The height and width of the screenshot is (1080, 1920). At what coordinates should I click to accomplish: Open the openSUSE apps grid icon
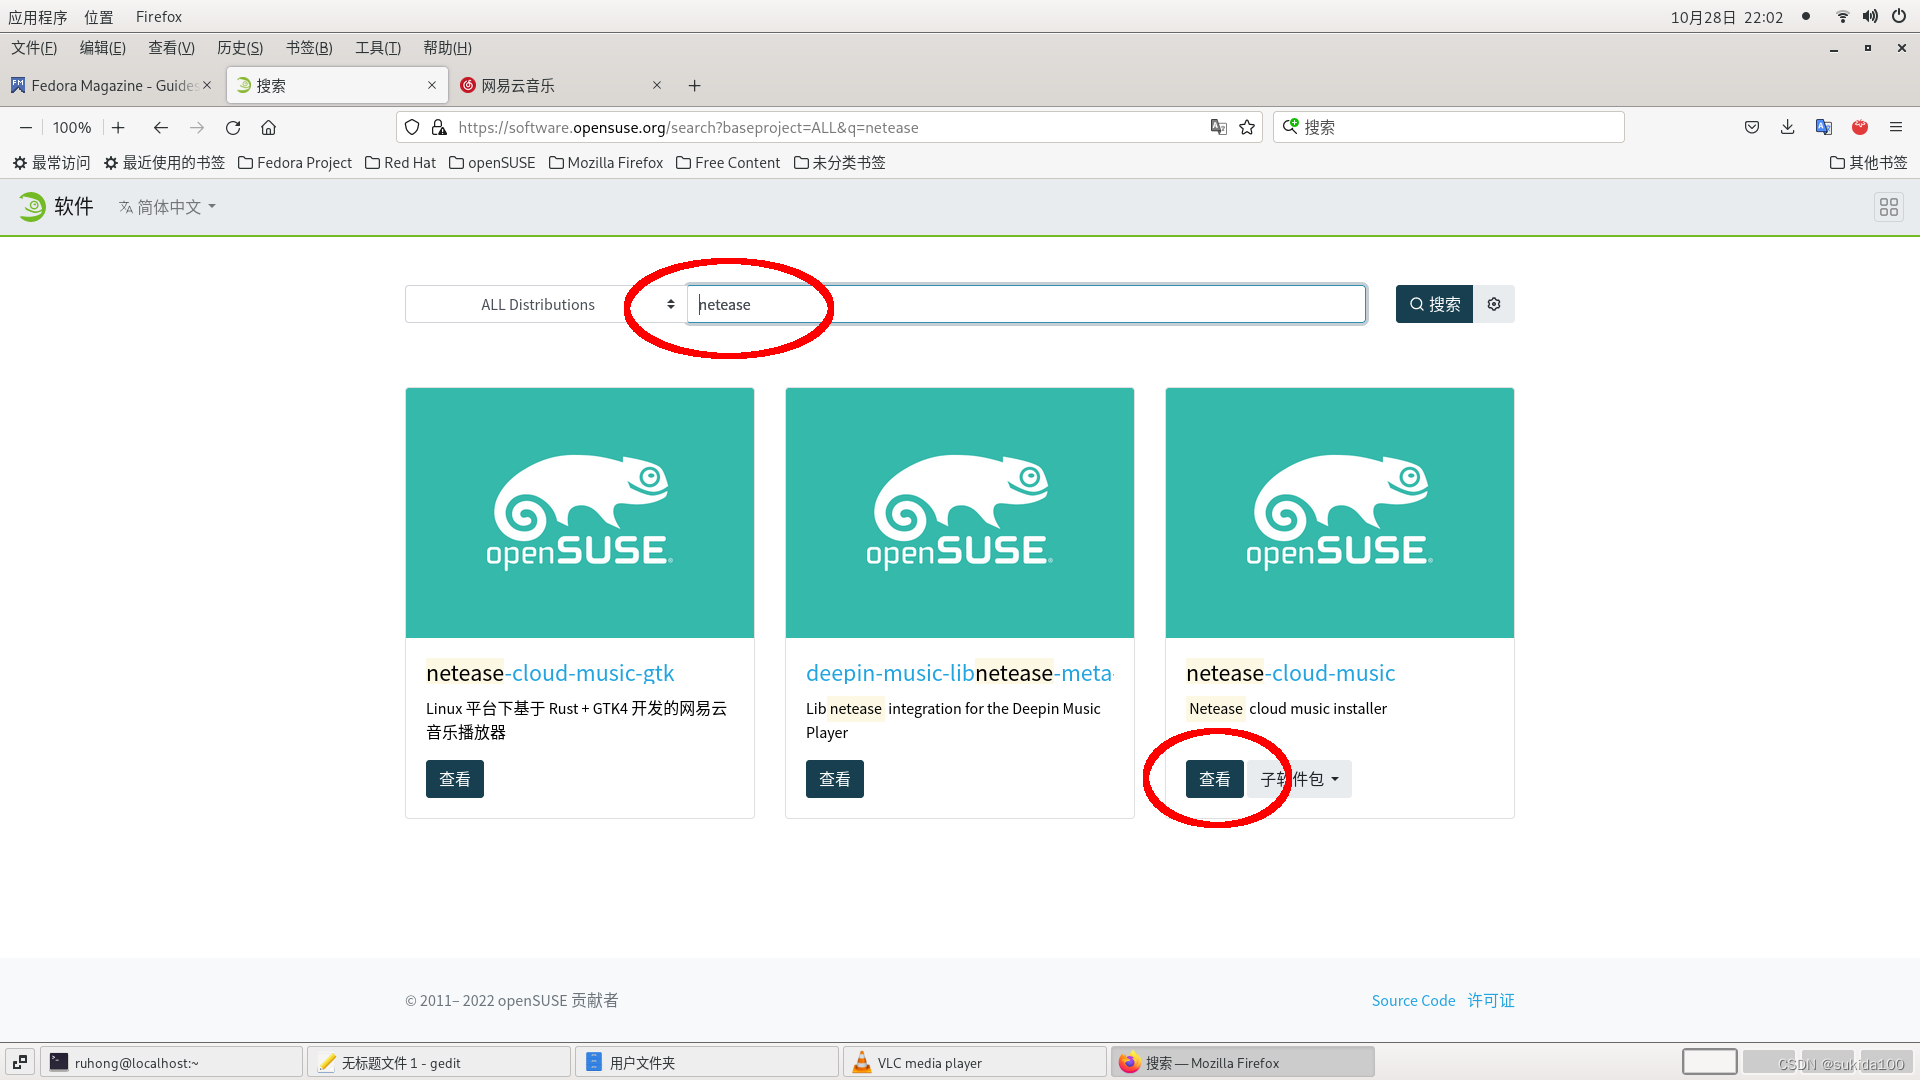[x=1889, y=207]
